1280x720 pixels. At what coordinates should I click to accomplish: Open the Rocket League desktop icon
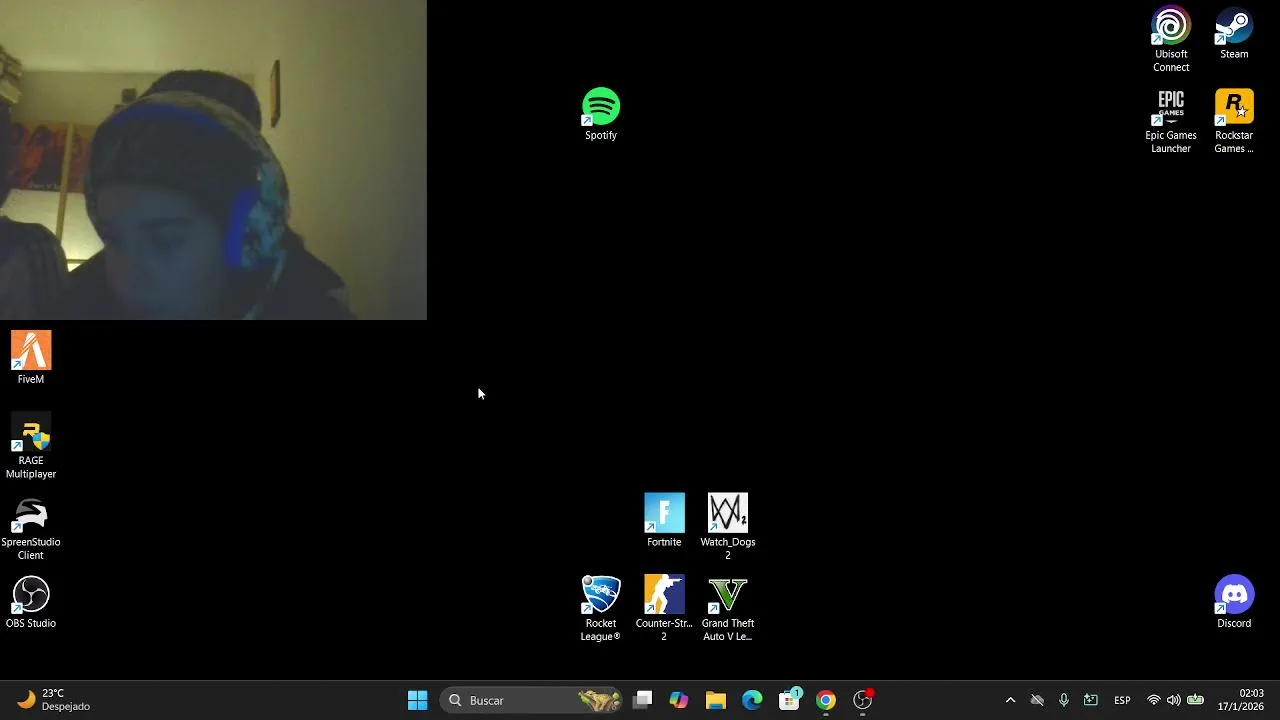[601, 608]
